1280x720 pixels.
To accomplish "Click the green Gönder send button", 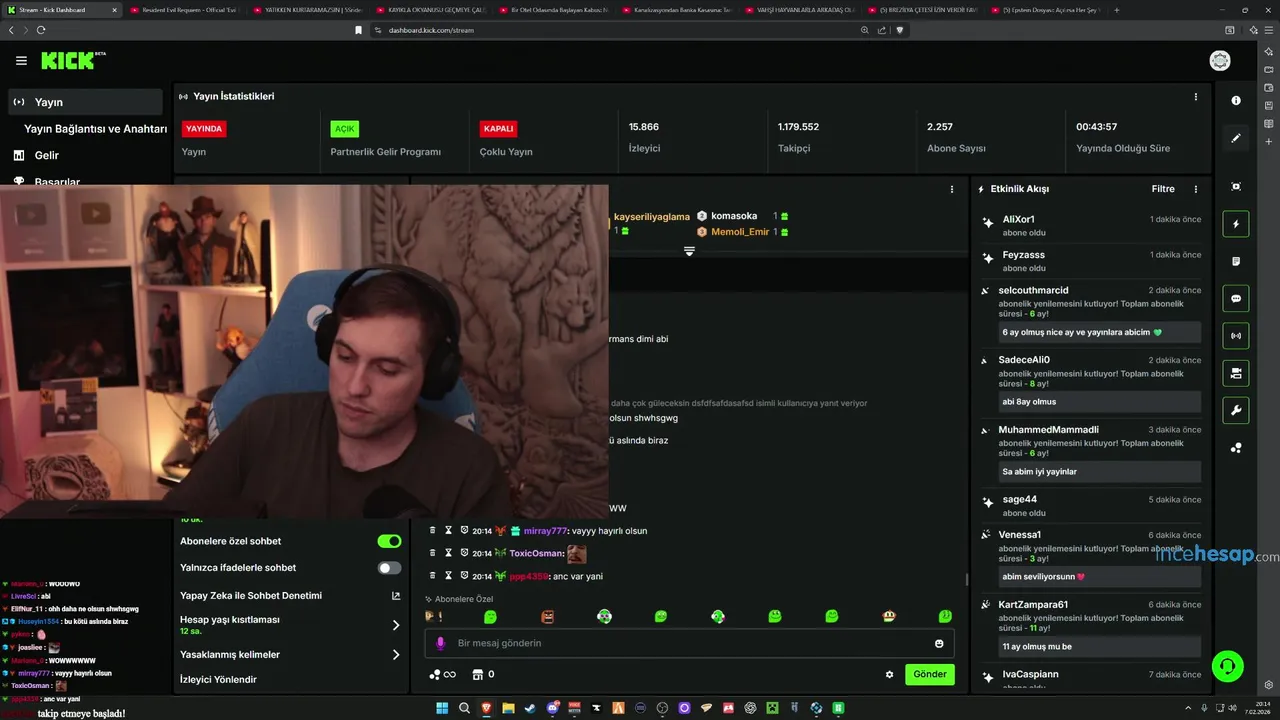I will point(929,674).
